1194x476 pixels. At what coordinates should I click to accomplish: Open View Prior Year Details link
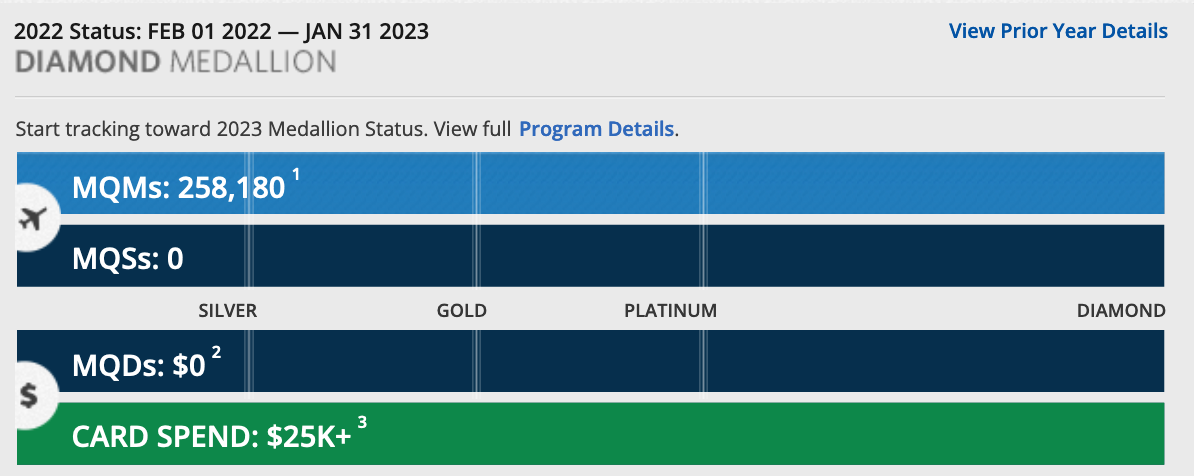point(1058,31)
